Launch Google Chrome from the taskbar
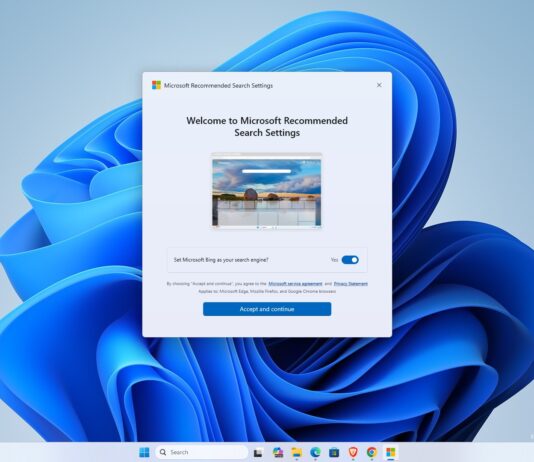This screenshot has height=462, width=534. 372,452
